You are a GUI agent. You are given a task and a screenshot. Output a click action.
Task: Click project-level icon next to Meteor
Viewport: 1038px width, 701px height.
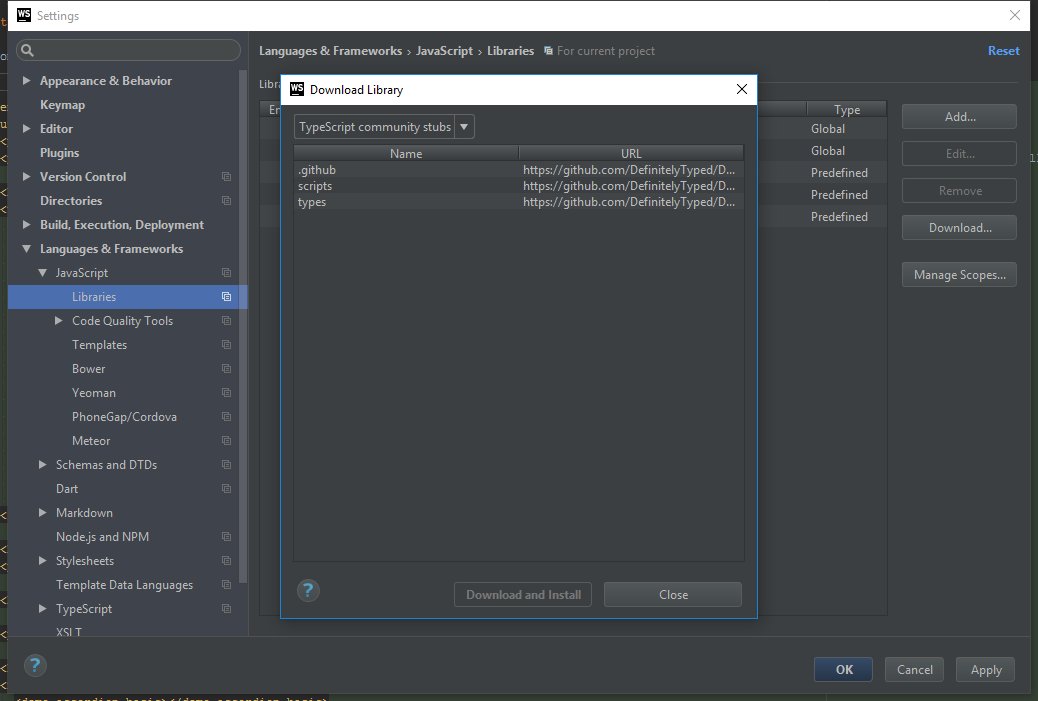click(x=226, y=441)
